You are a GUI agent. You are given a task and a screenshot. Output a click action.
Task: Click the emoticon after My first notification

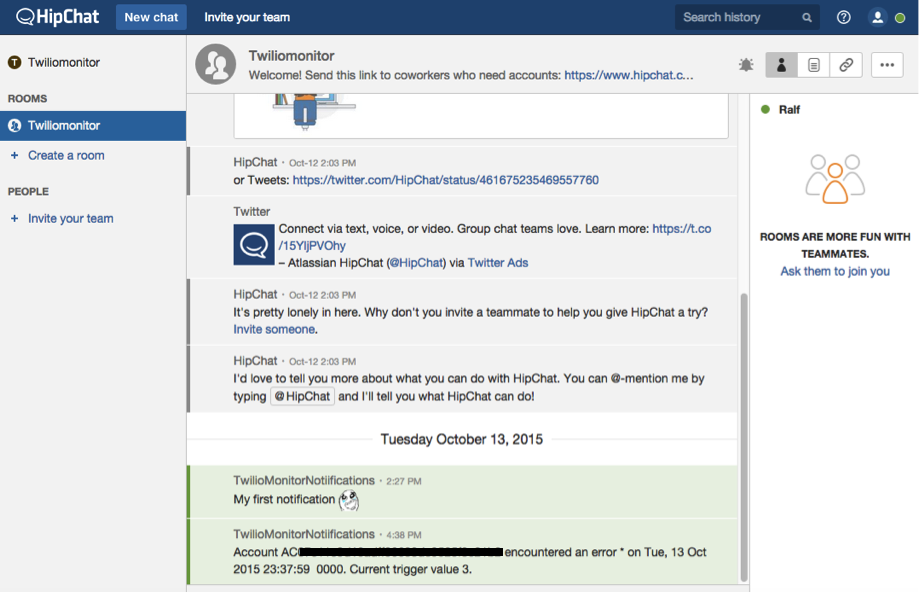point(349,500)
